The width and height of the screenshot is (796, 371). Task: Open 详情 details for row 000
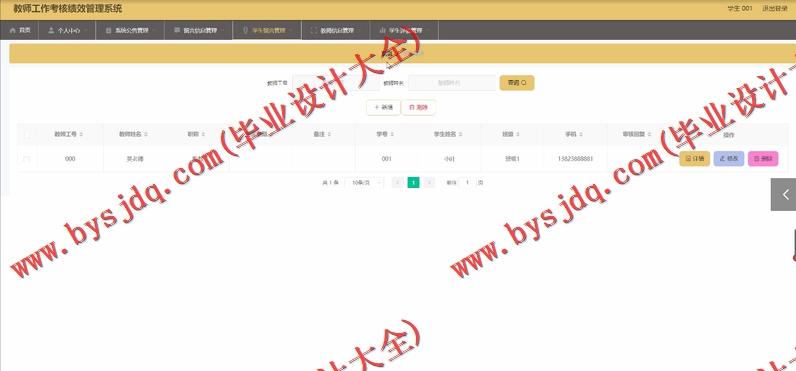(694, 159)
